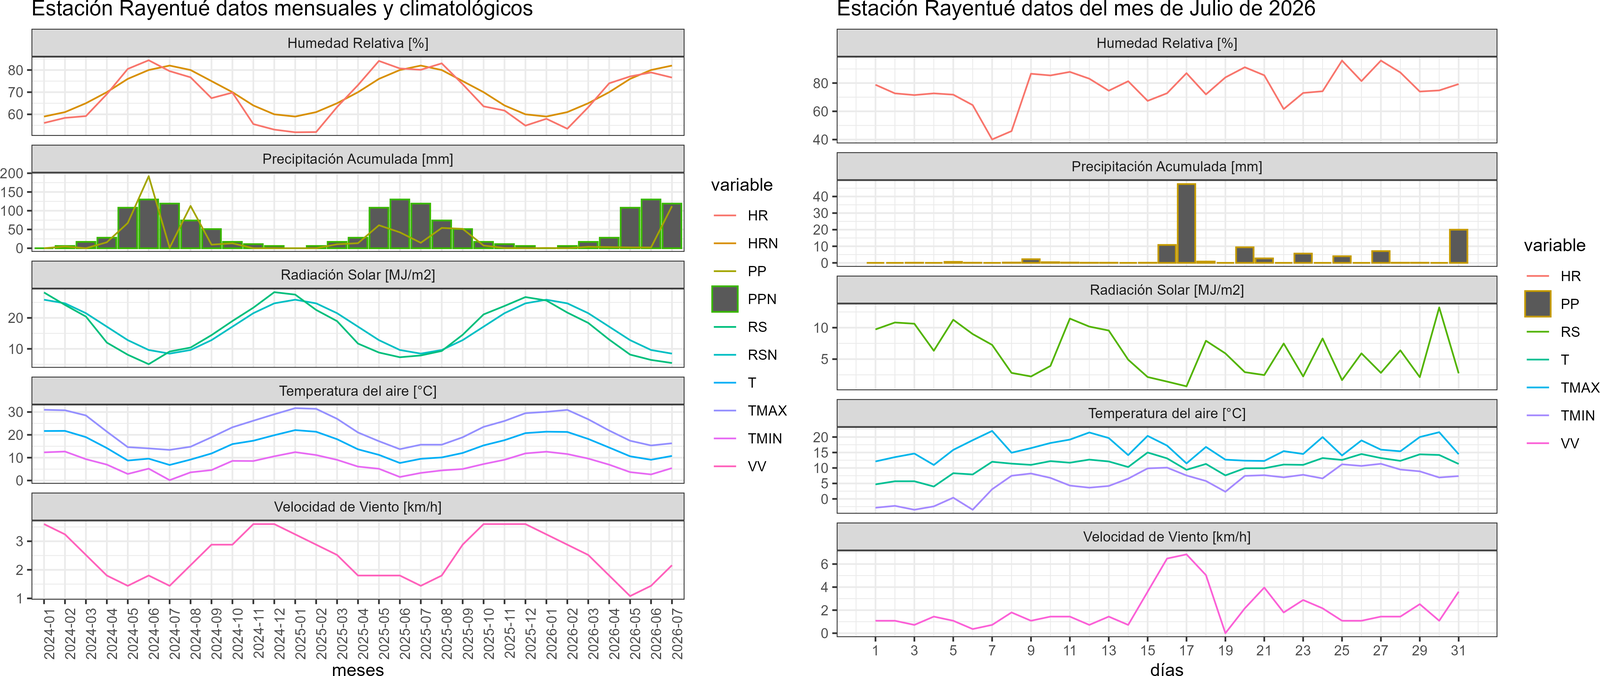Click right chart 'Radiación Solar [MJ/m2]' strip
Viewport: 1600px width, 676px height.
(x=1167, y=290)
